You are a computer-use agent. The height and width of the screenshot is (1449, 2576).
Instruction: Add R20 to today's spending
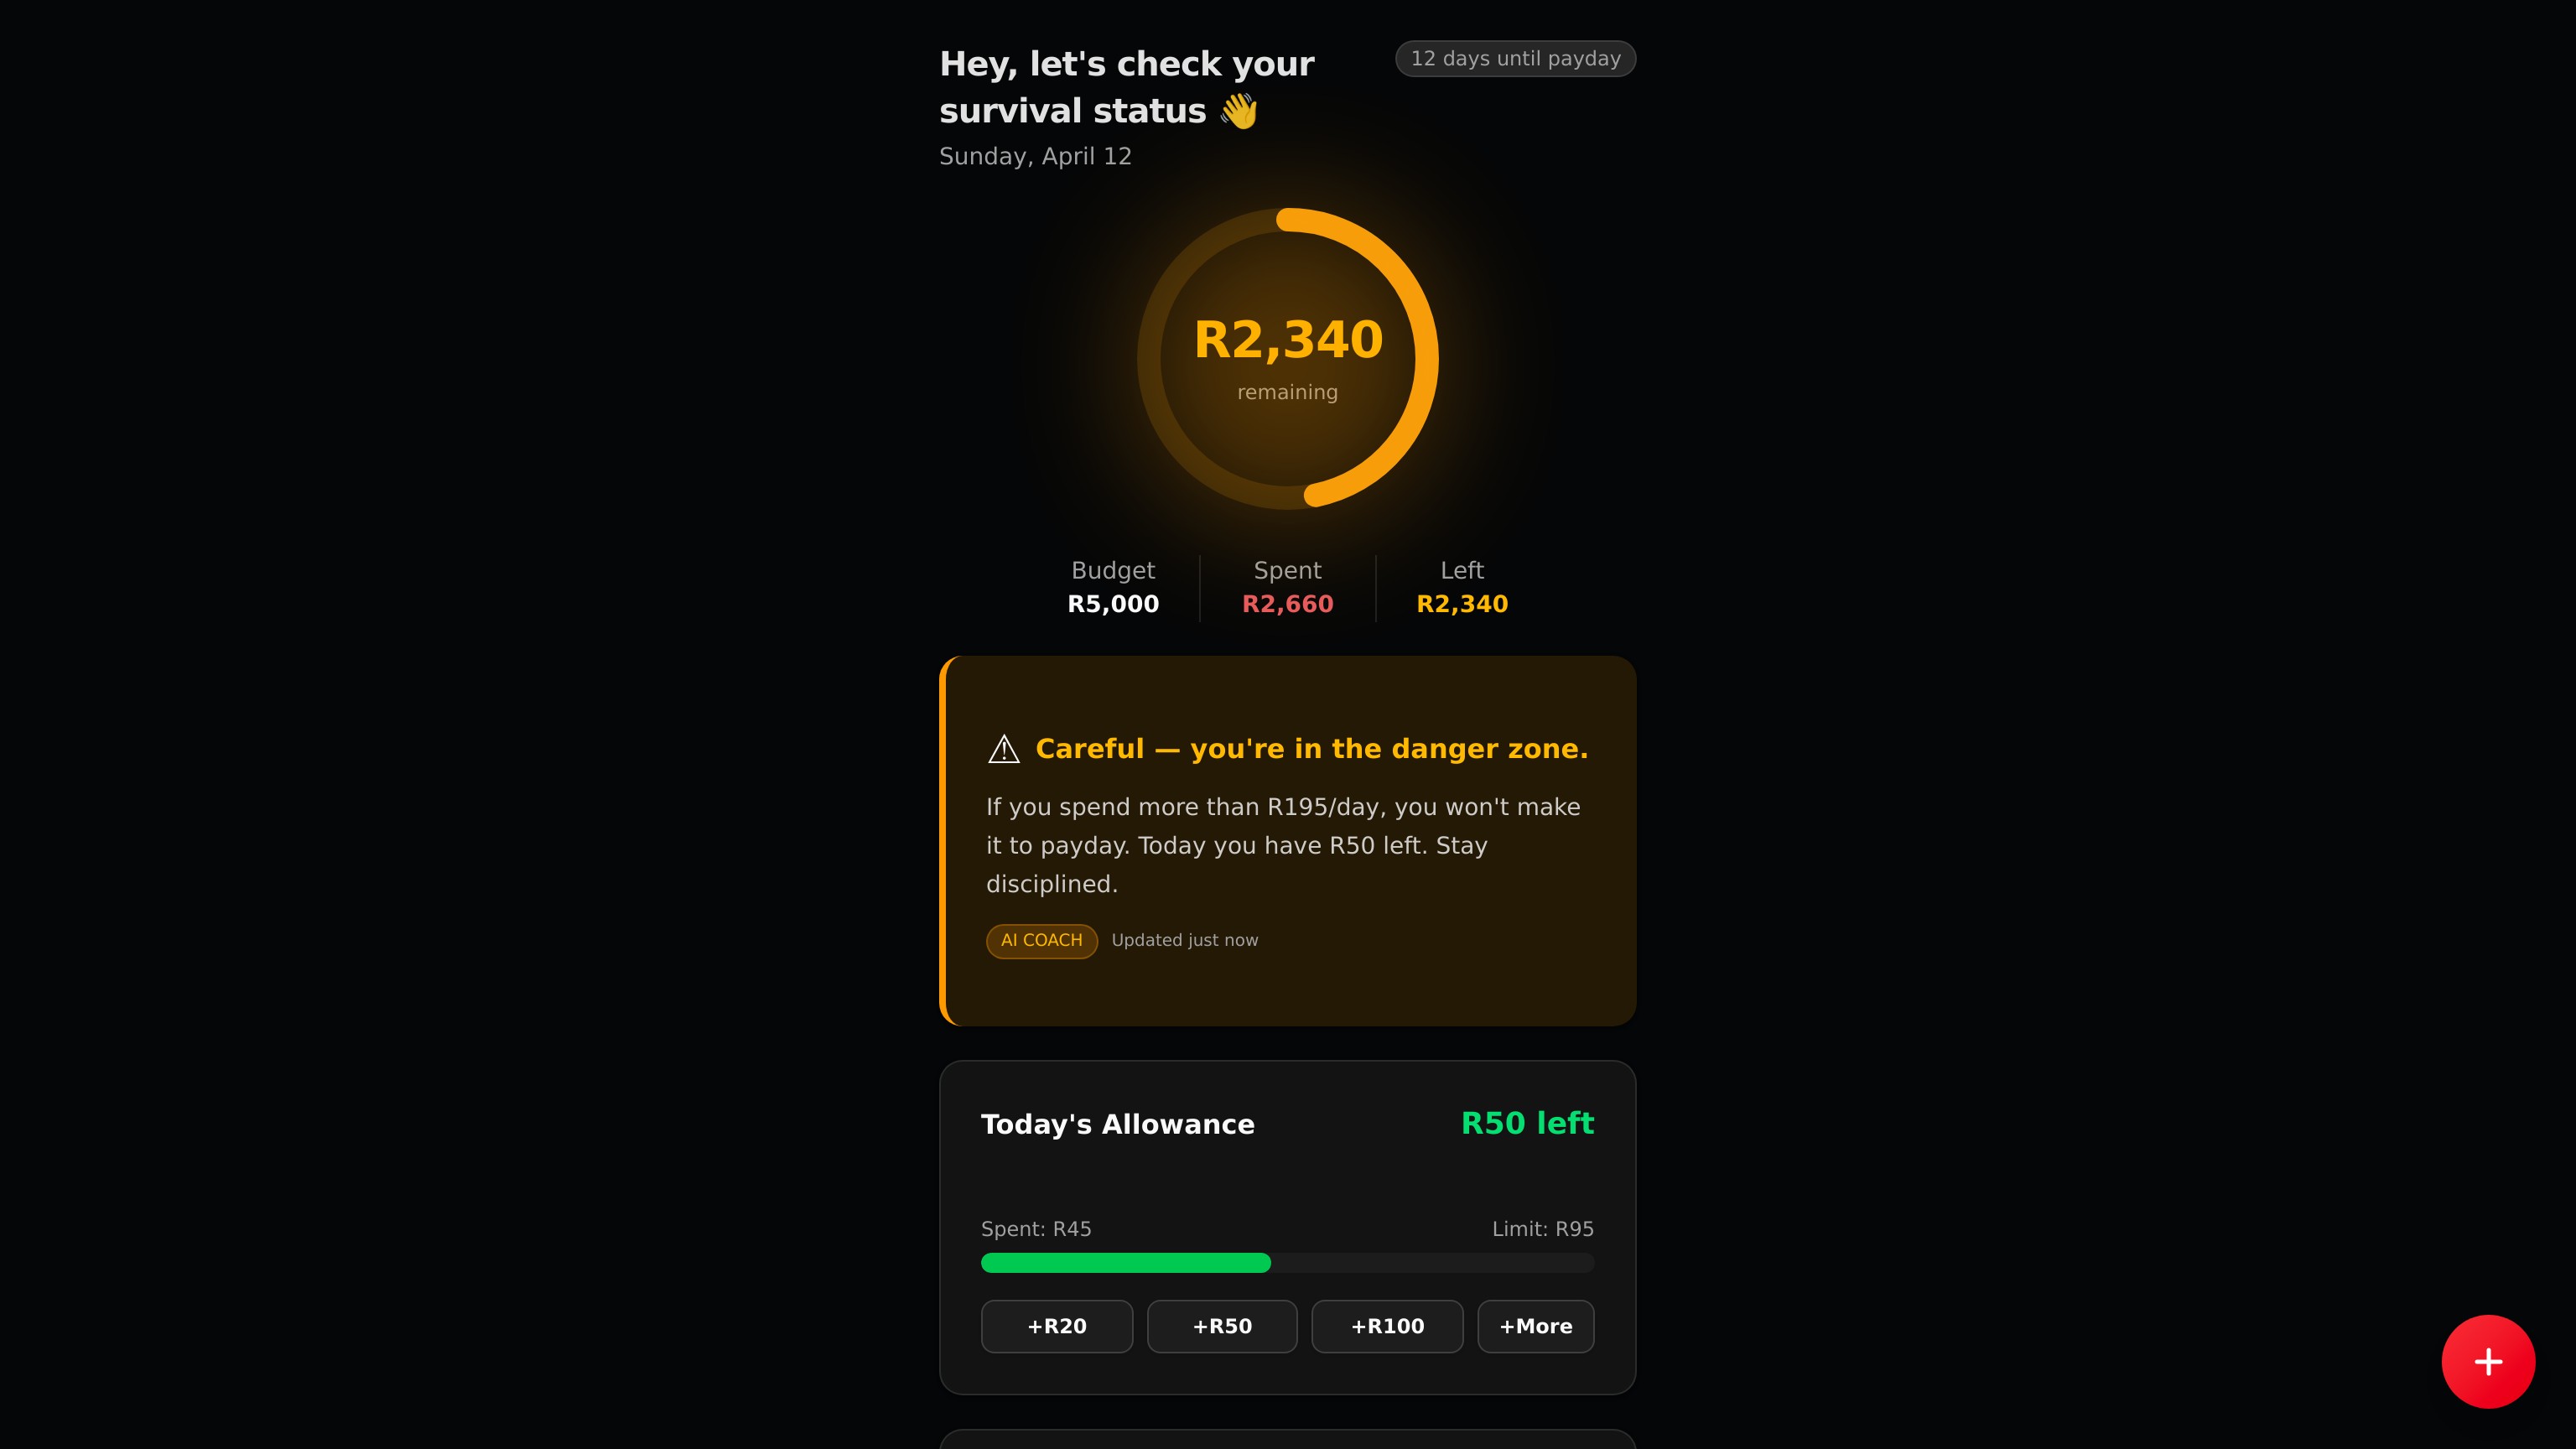[x=1056, y=1326]
